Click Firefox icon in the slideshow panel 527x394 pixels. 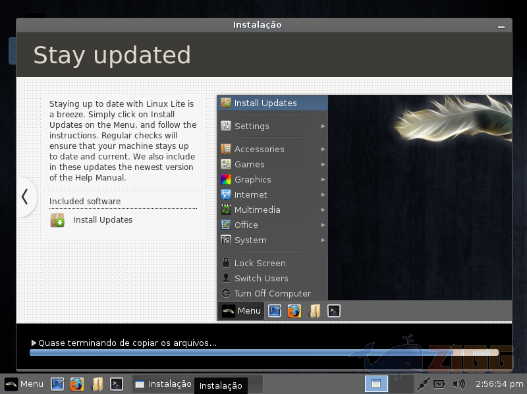(x=294, y=311)
